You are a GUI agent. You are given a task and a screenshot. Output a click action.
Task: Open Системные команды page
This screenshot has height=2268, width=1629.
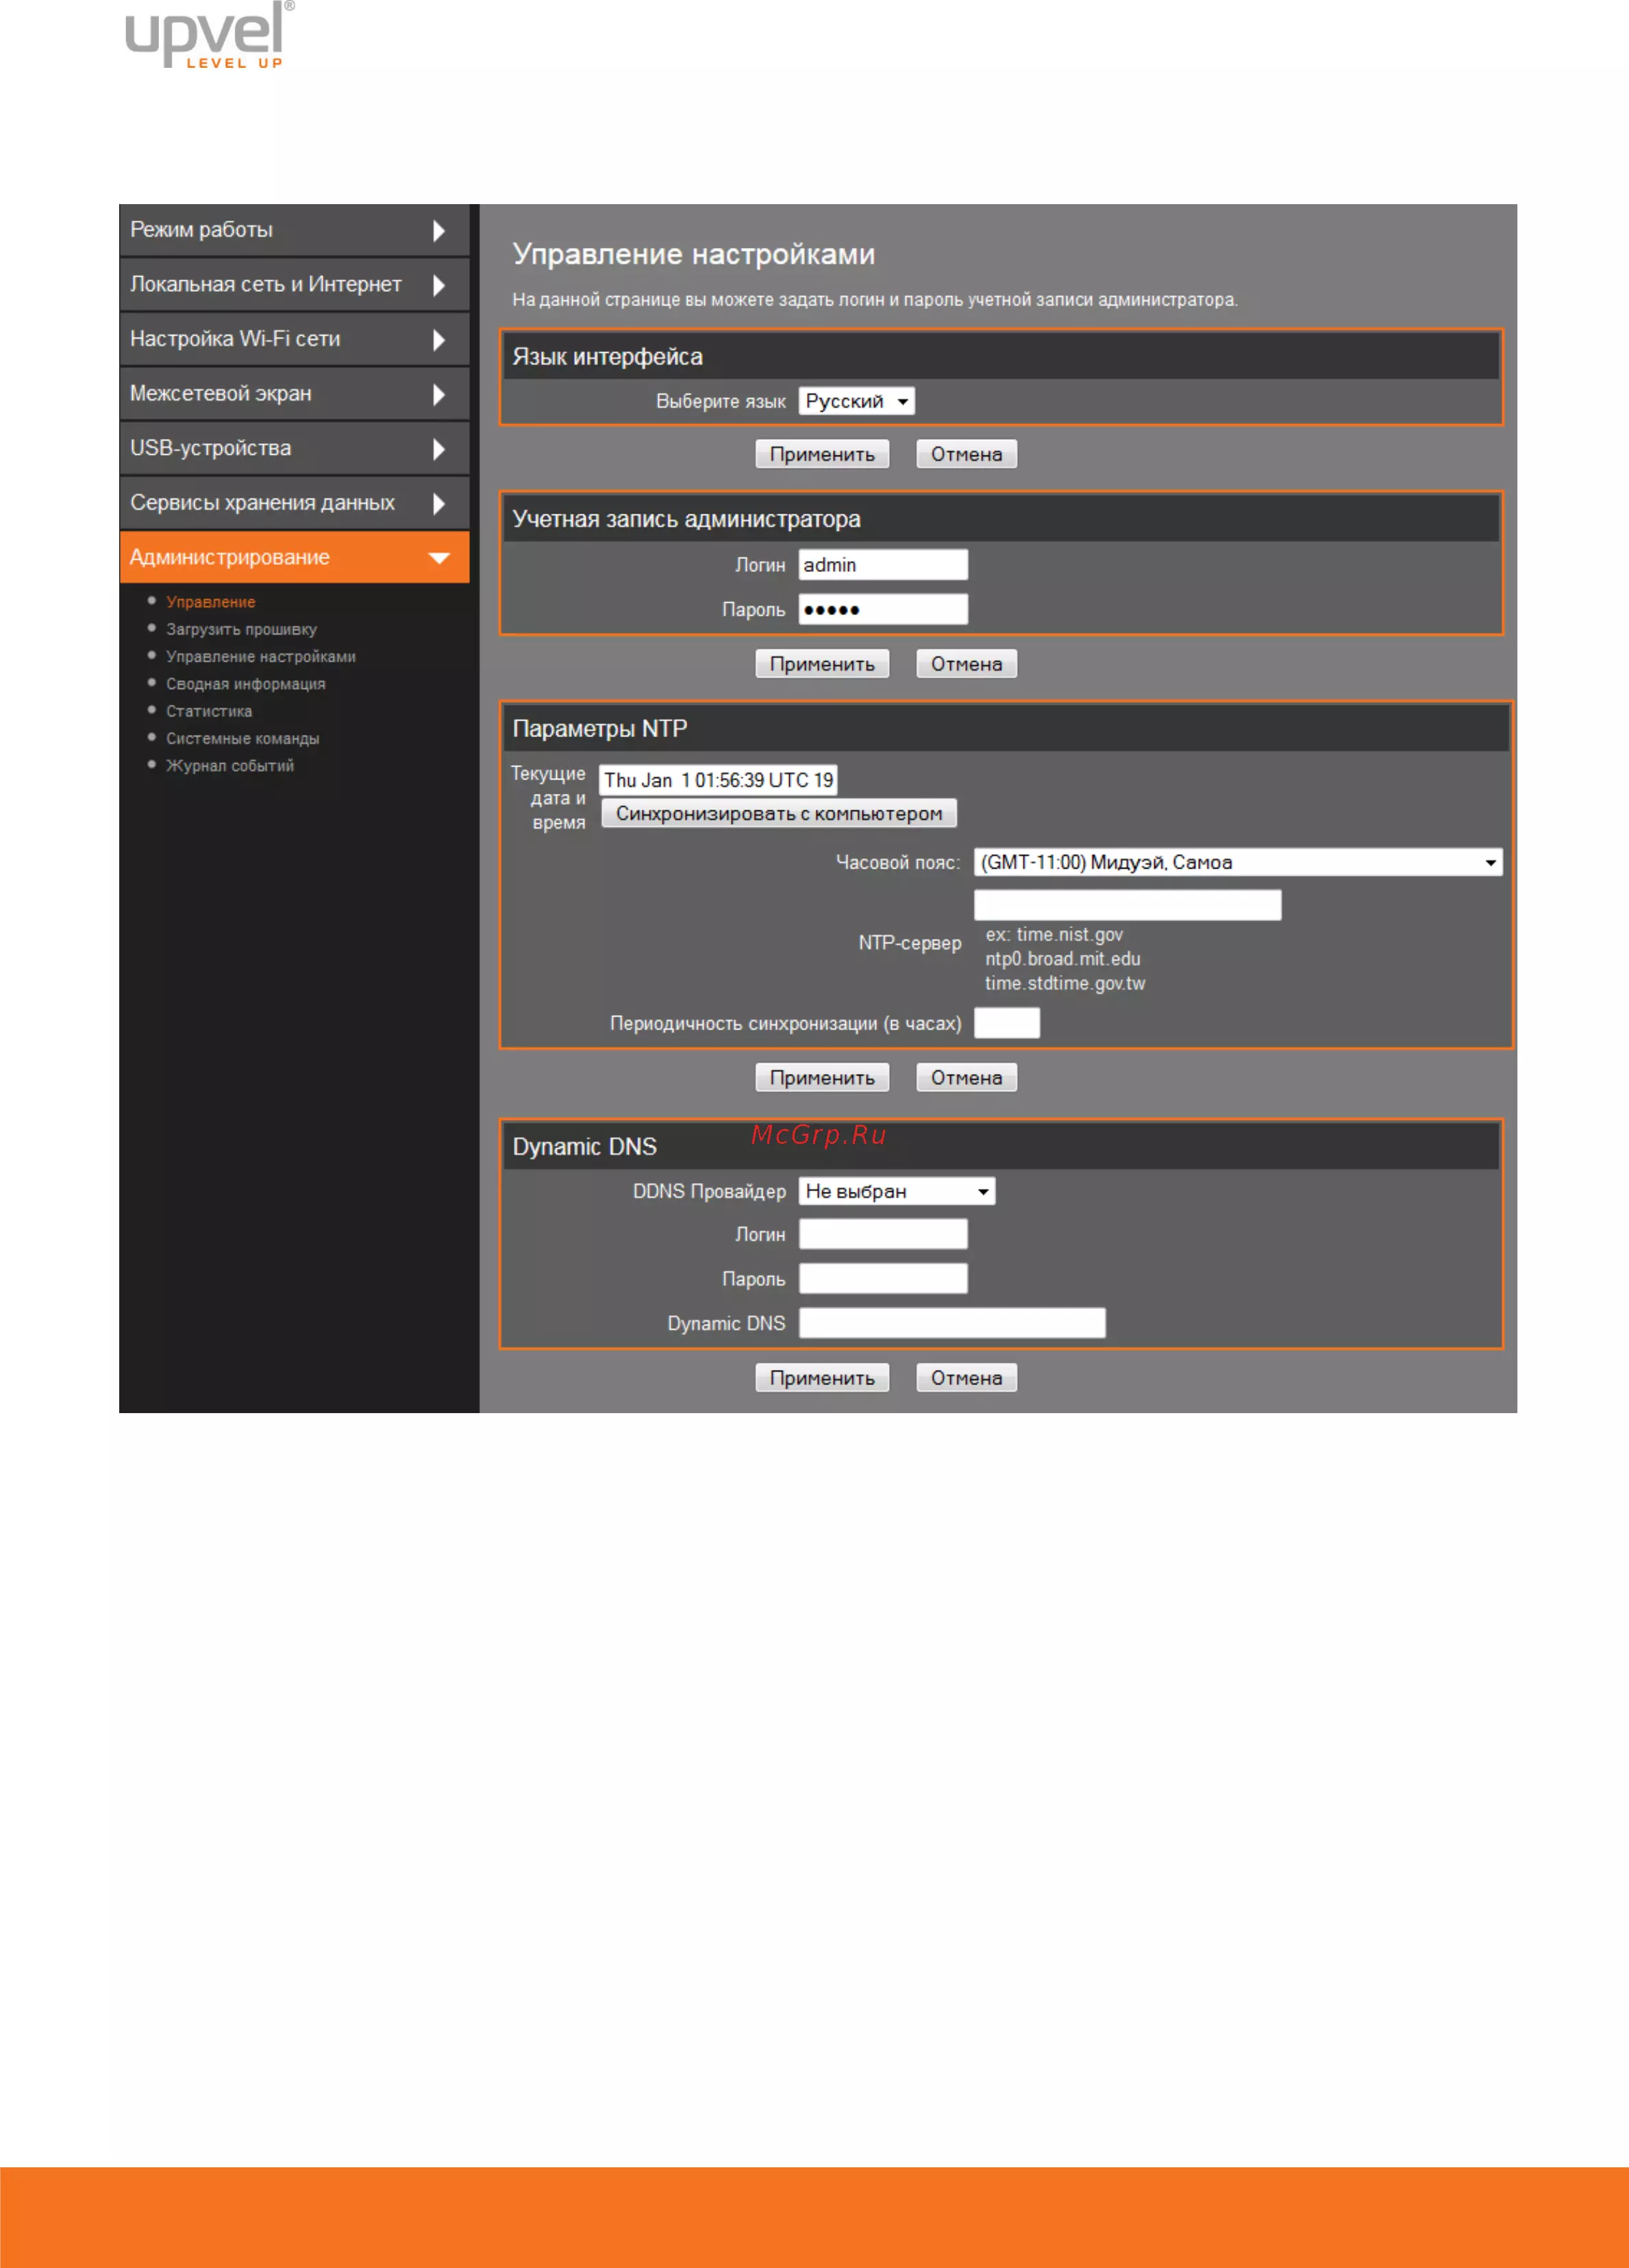pyautogui.click(x=242, y=738)
